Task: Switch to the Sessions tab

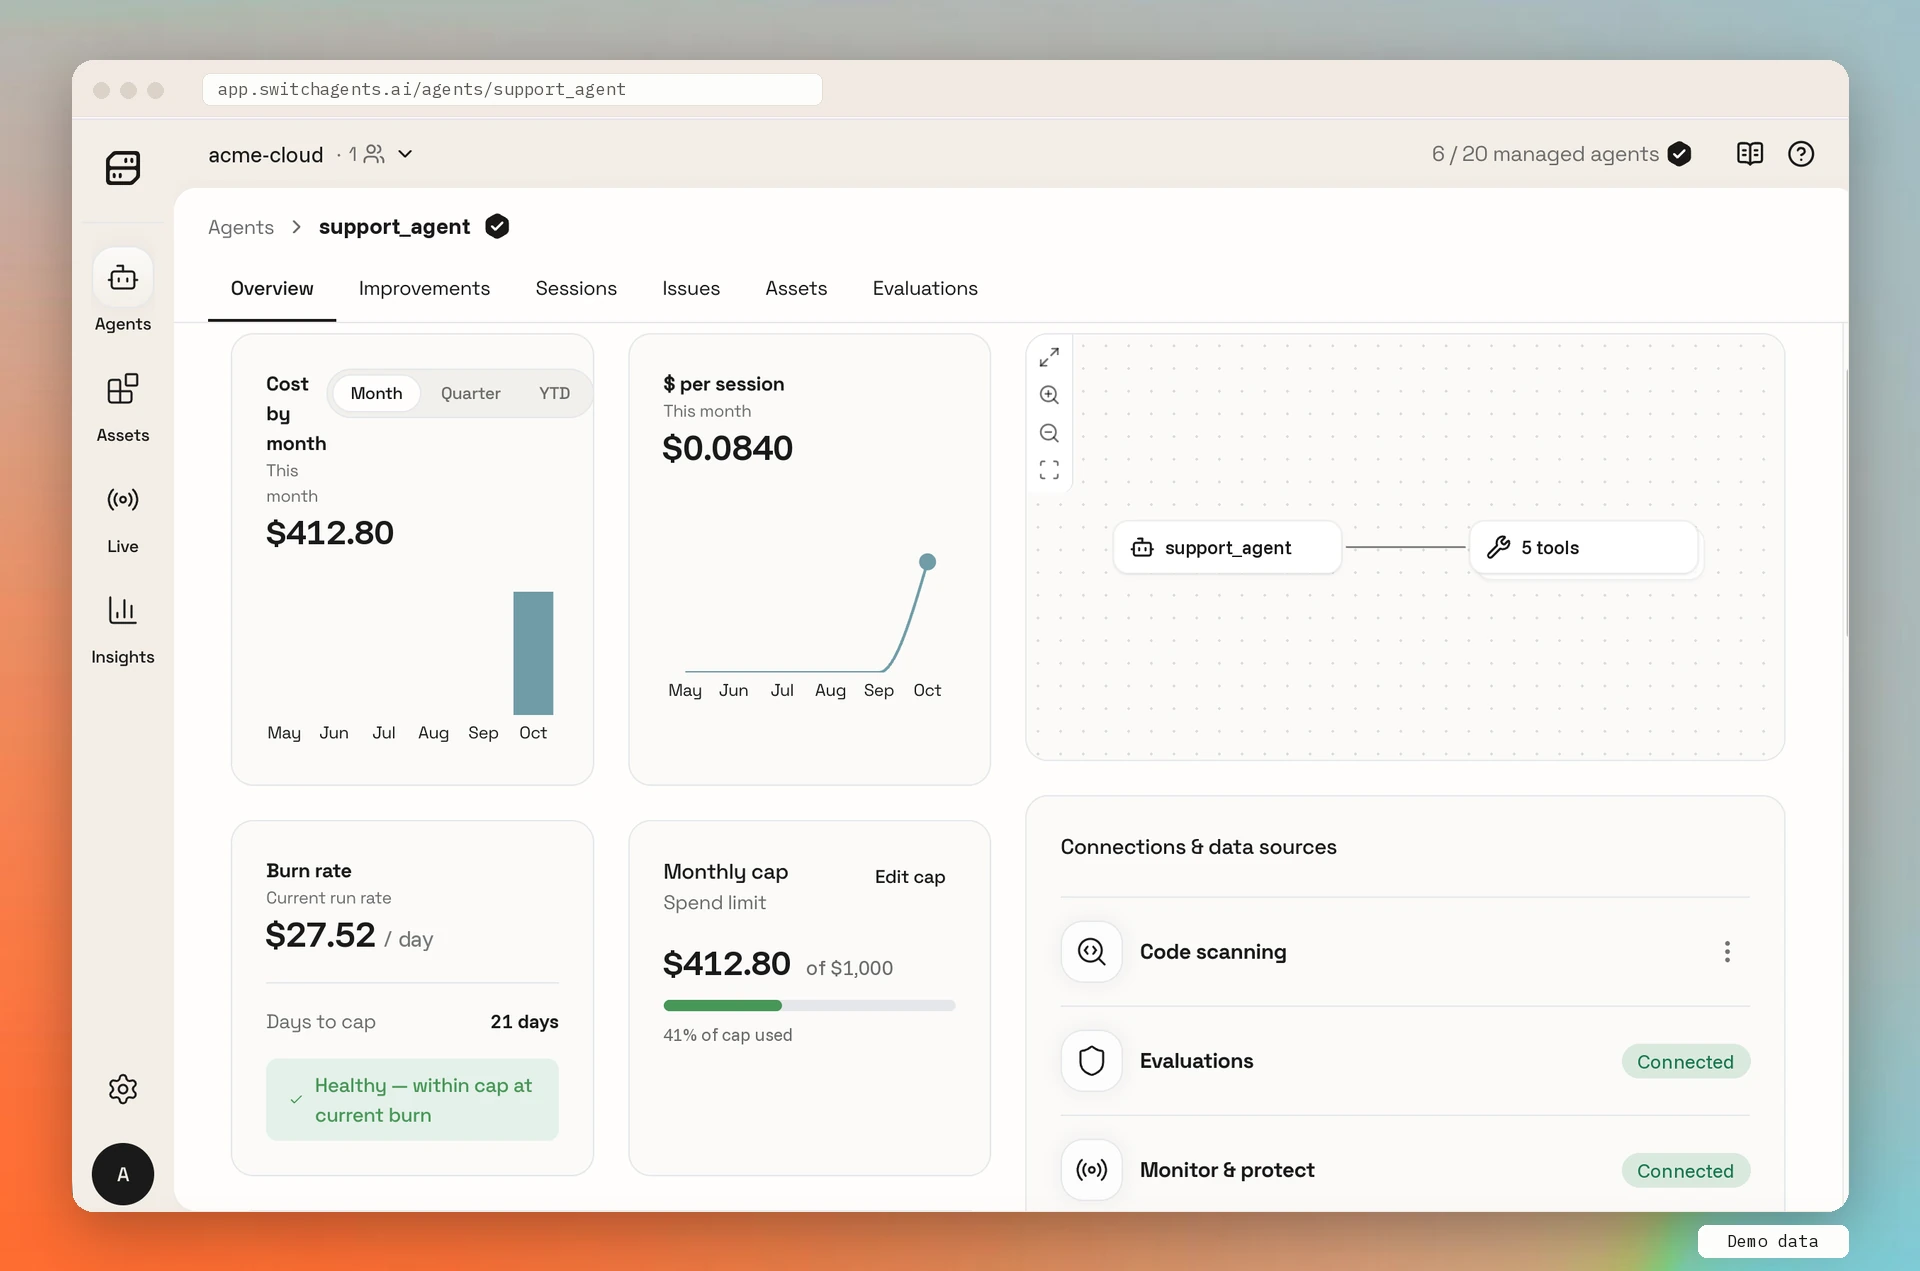Action: [576, 289]
